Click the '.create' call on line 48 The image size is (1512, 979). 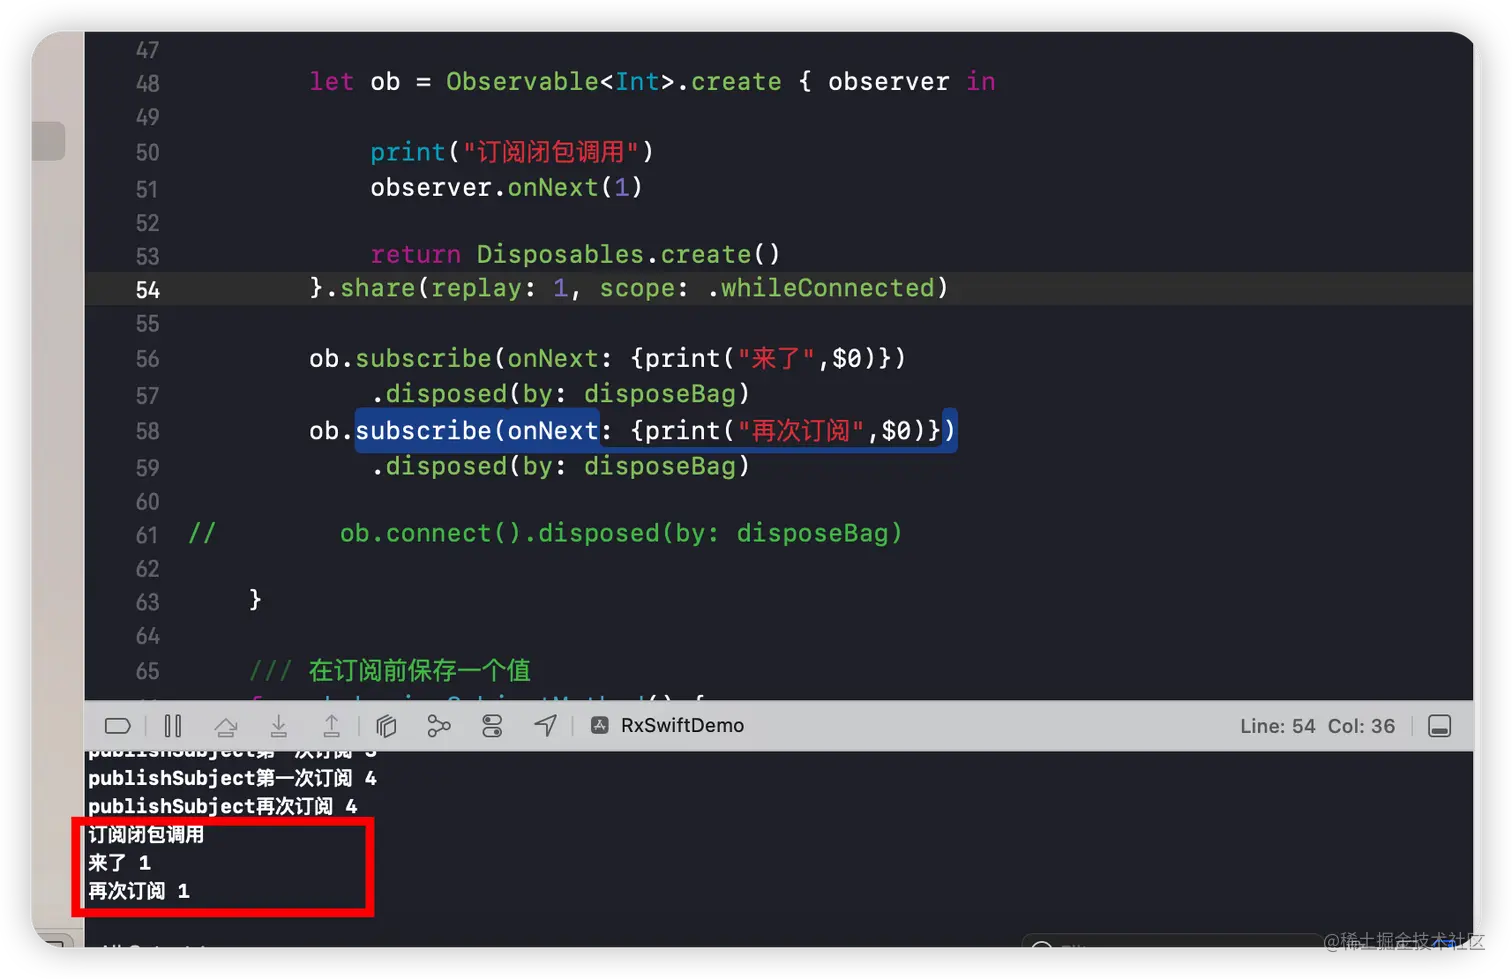[729, 82]
